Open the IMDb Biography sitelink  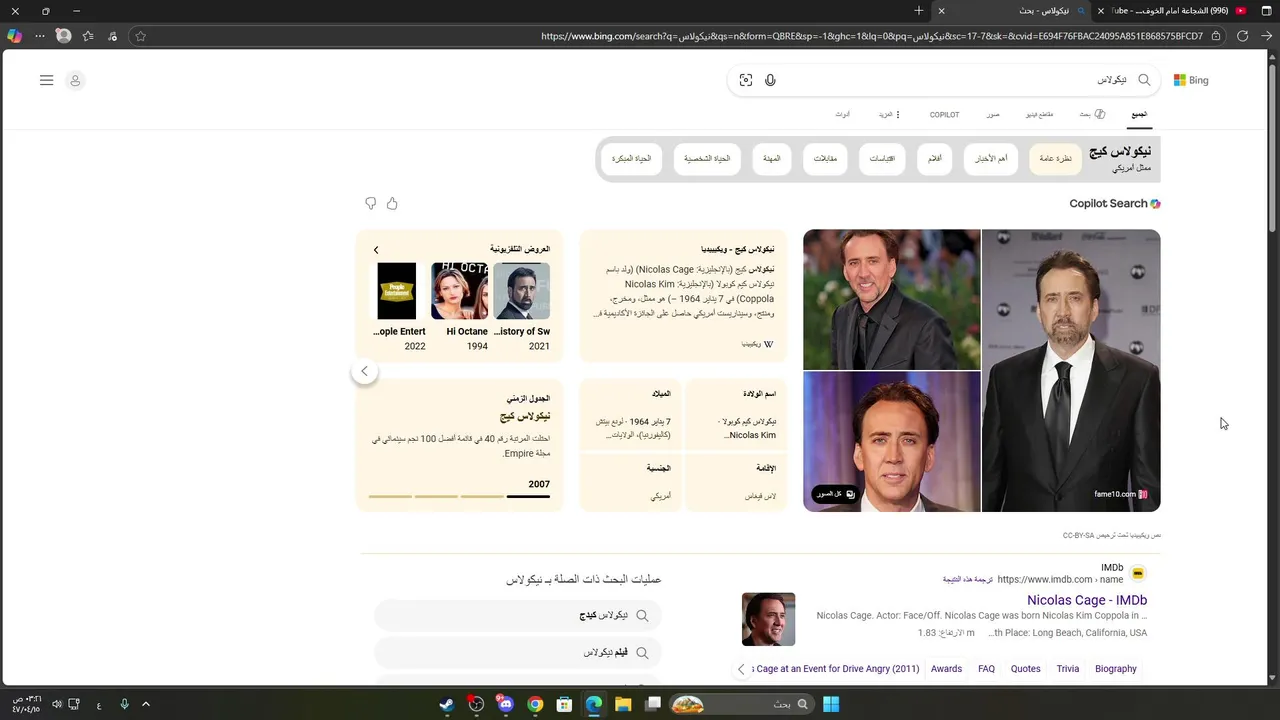click(x=1116, y=669)
